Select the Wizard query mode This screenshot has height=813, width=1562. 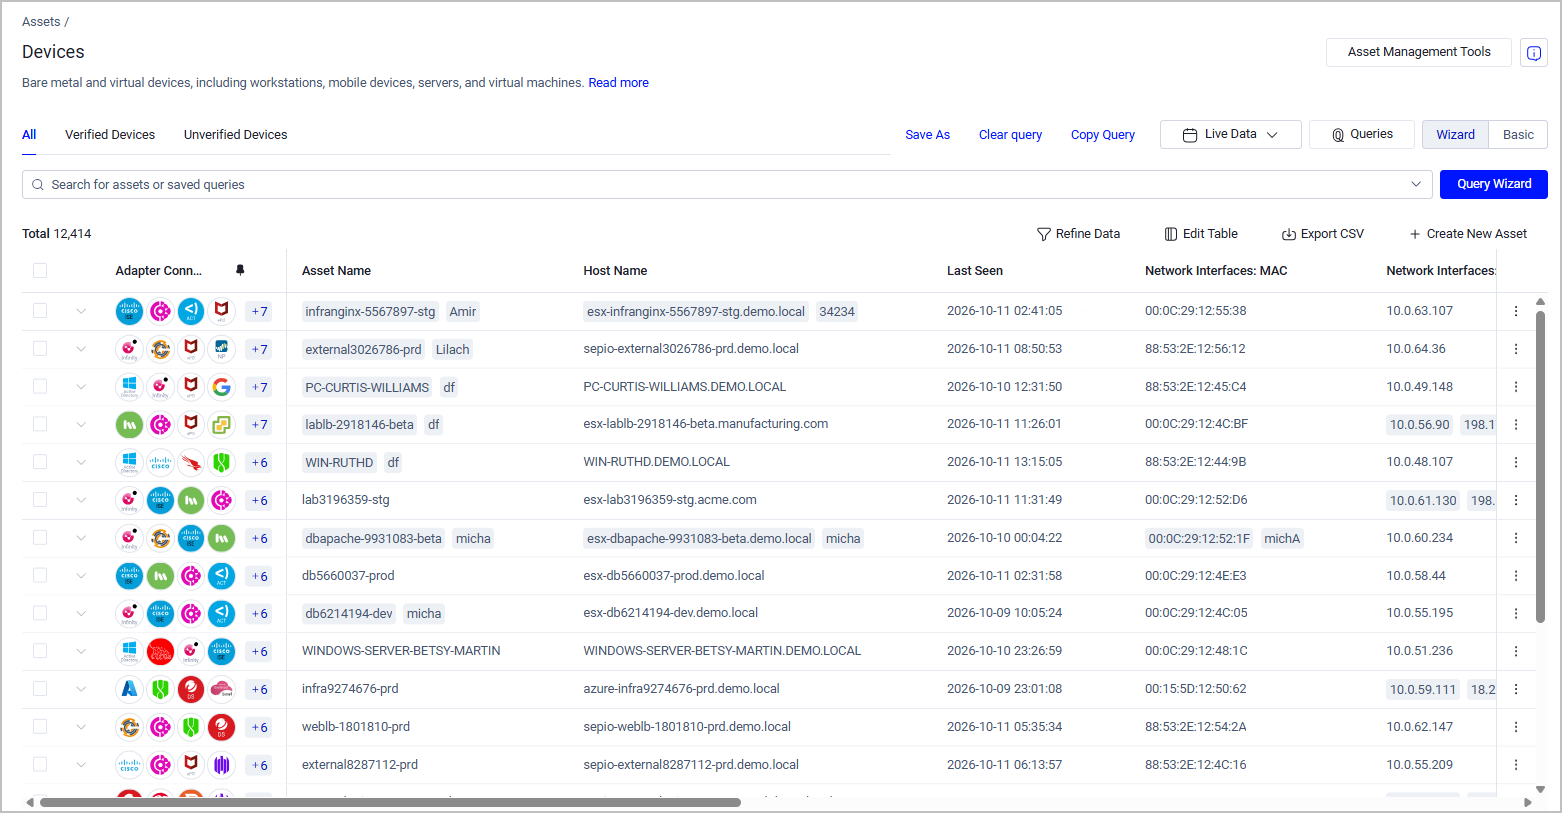1455,135
